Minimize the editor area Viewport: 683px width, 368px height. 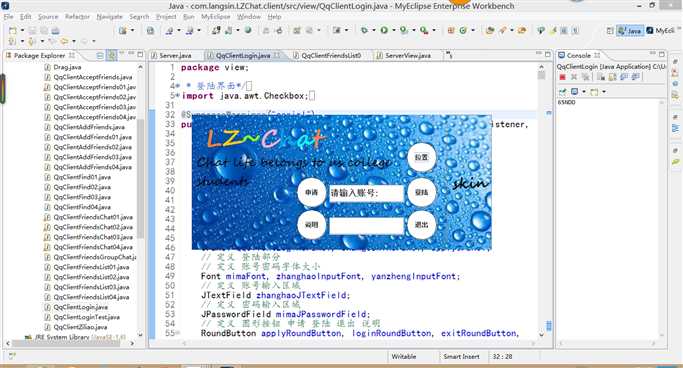pyautogui.click(x=539, y=54)
